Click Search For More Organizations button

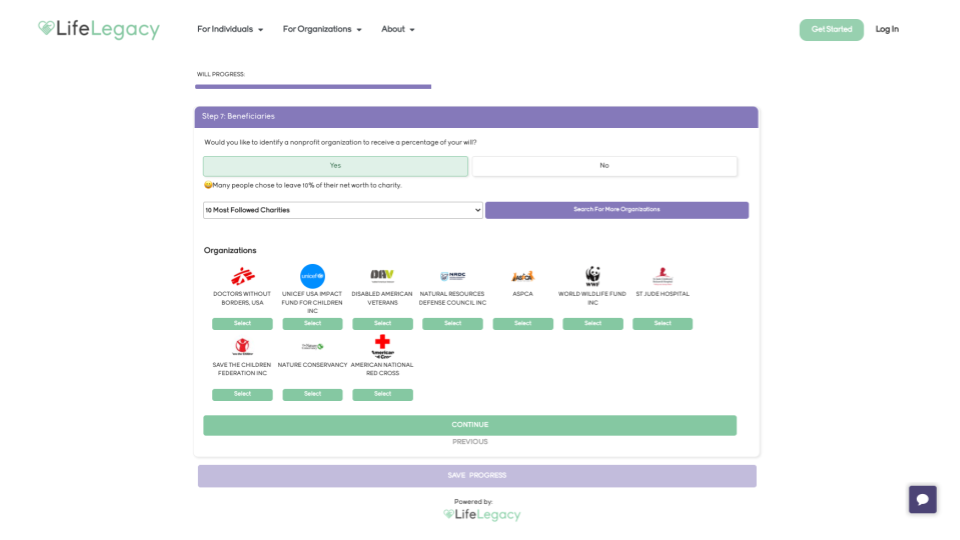pos(617,210)
